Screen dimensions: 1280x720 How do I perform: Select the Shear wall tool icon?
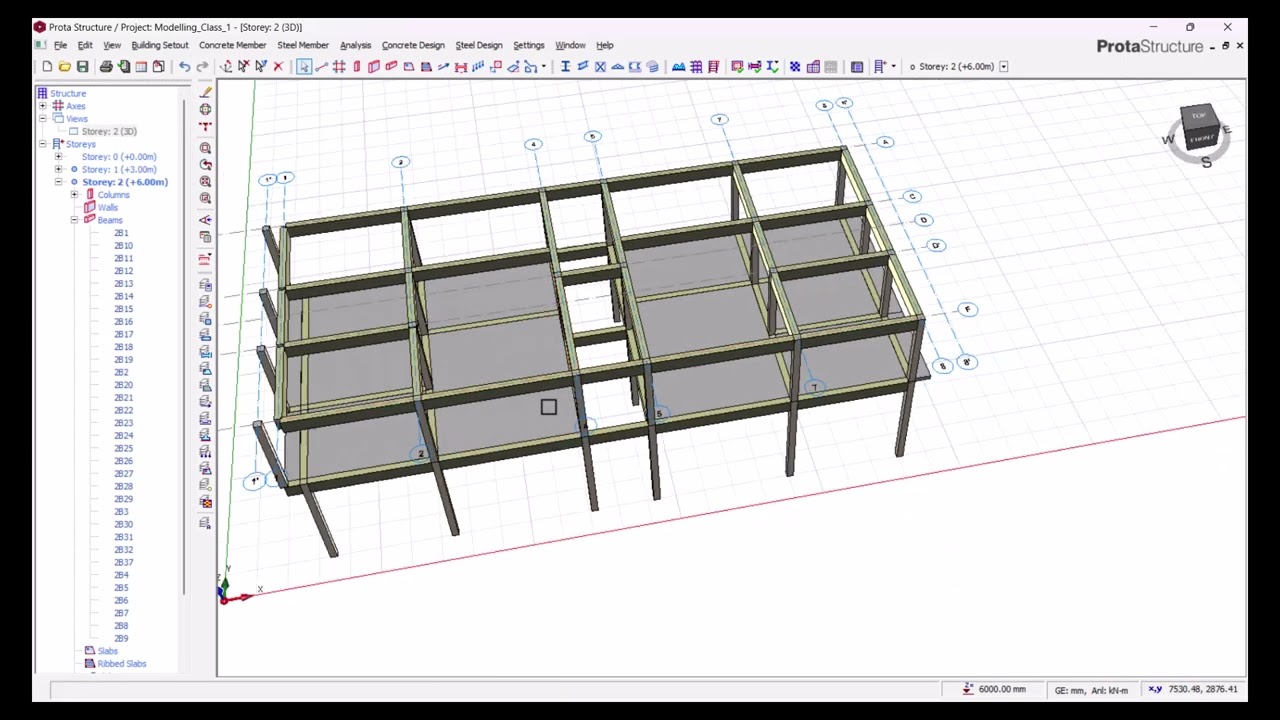click(374, 67)
